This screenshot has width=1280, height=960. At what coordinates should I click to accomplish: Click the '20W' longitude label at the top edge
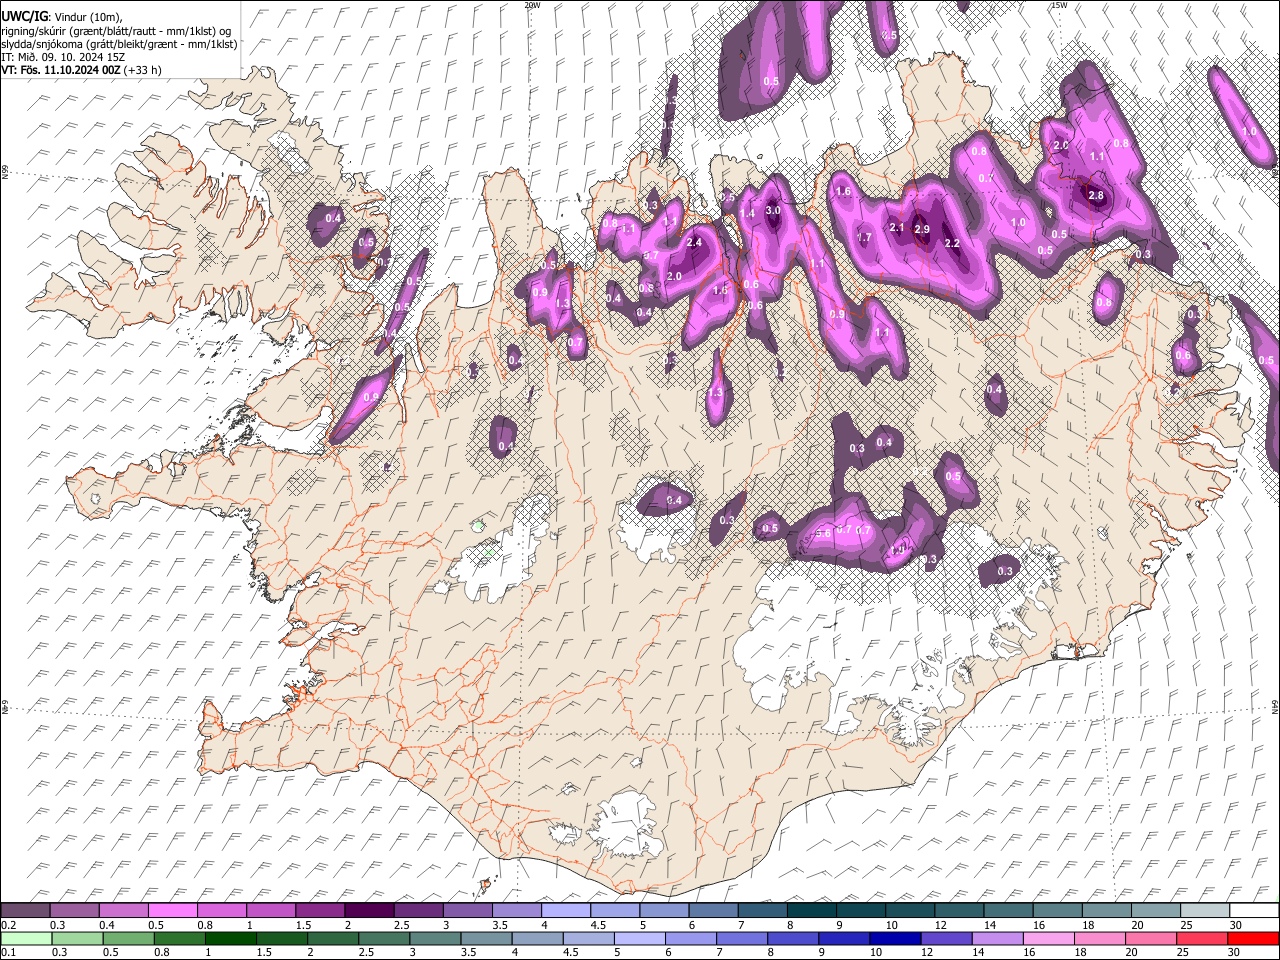(532, 5)
